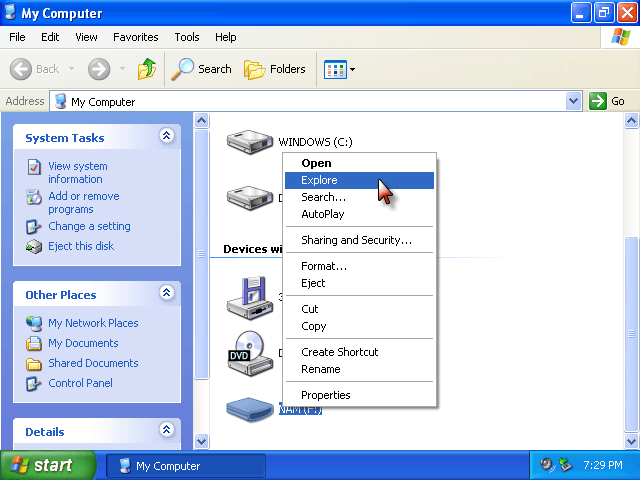Click the My Network Places icon
This screenshot has height=480, width=640.
pos(34,323)
